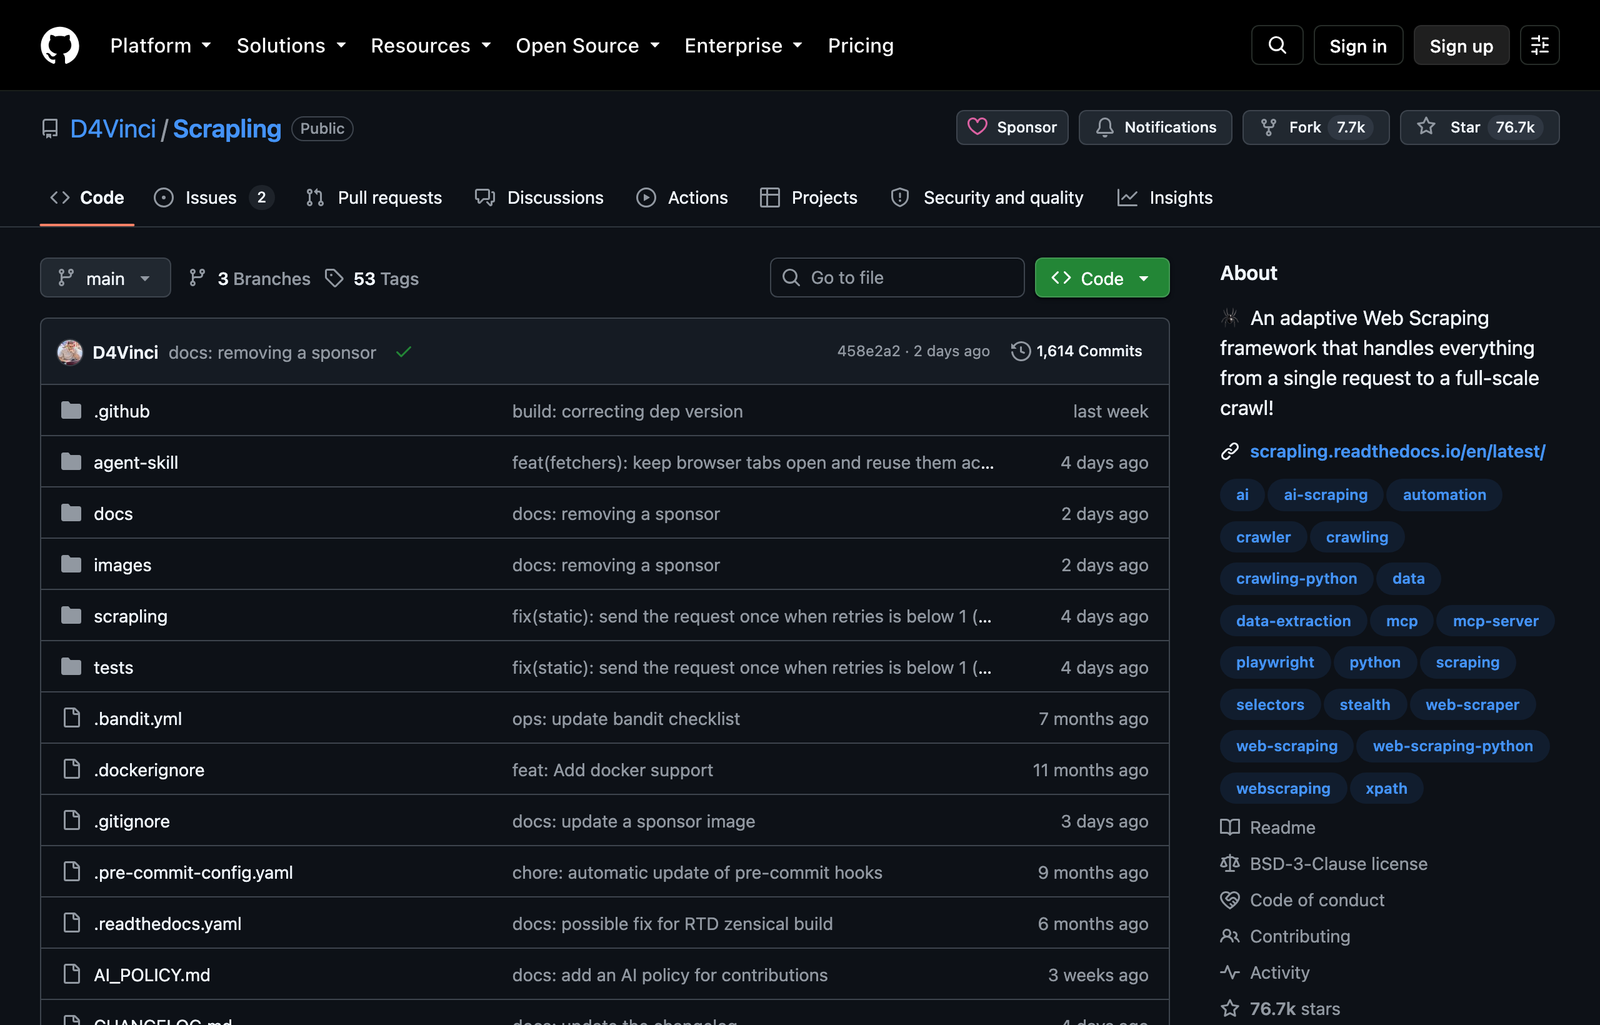Viewport: 1600px width, 1025px height.
Task: Open the main branch selector dropdown
Action: (105, 278)
